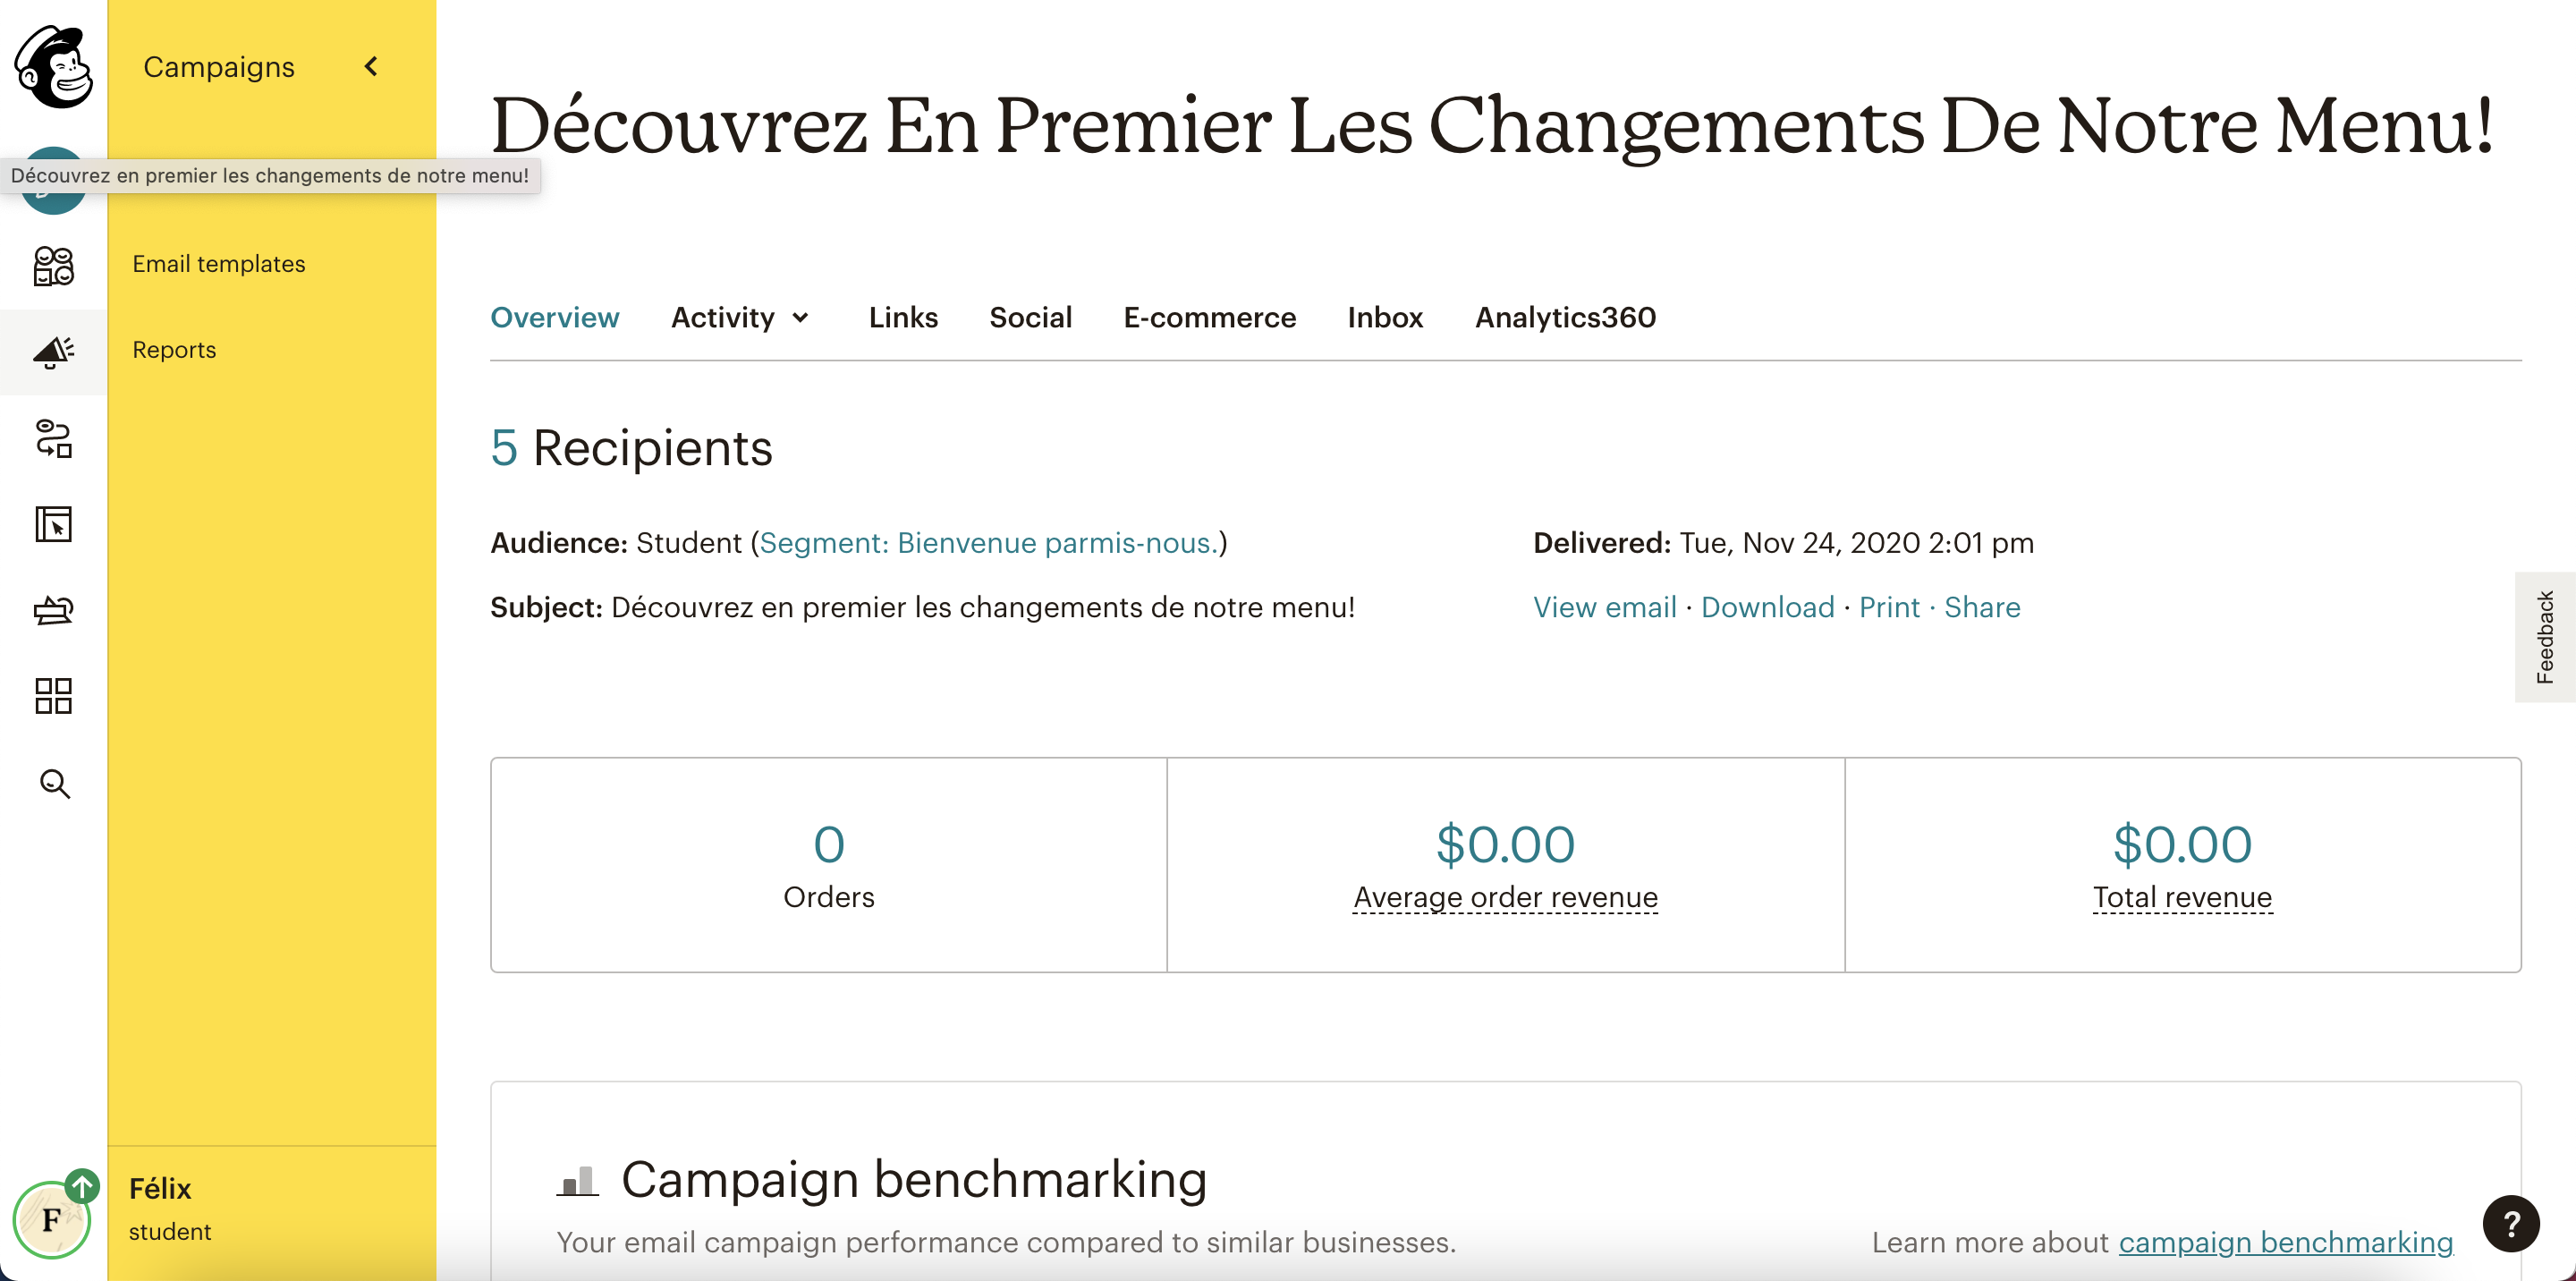
Task: Collapse the Campaigns side panel chevron
Action: (x=372, y=67)
